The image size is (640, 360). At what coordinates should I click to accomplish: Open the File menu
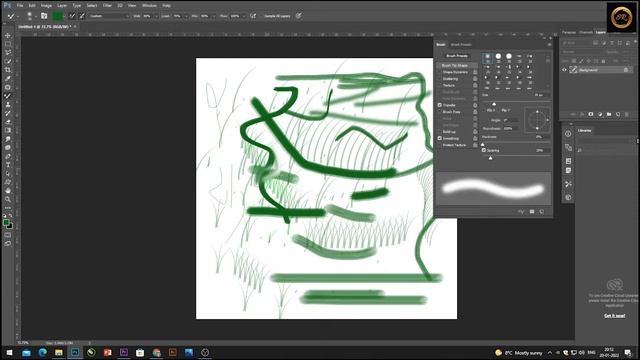point(20,6)
